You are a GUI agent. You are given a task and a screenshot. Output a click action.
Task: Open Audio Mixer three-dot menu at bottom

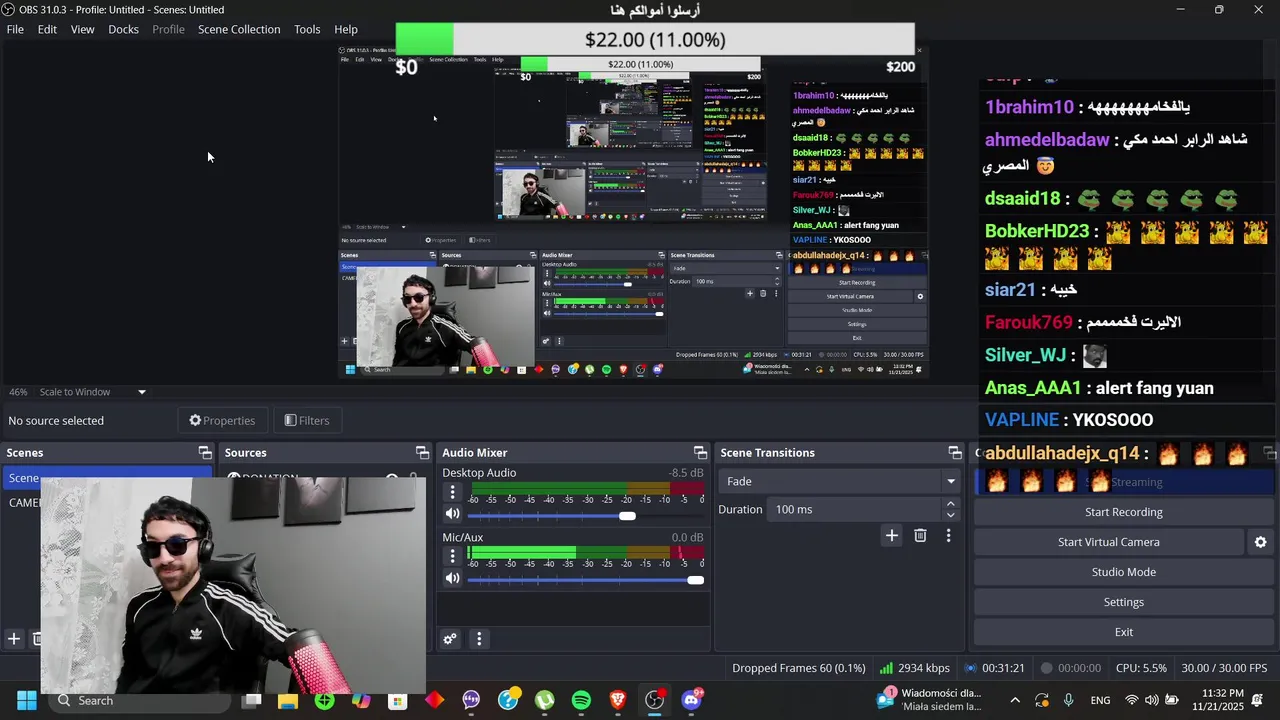[x=479, y=639]
